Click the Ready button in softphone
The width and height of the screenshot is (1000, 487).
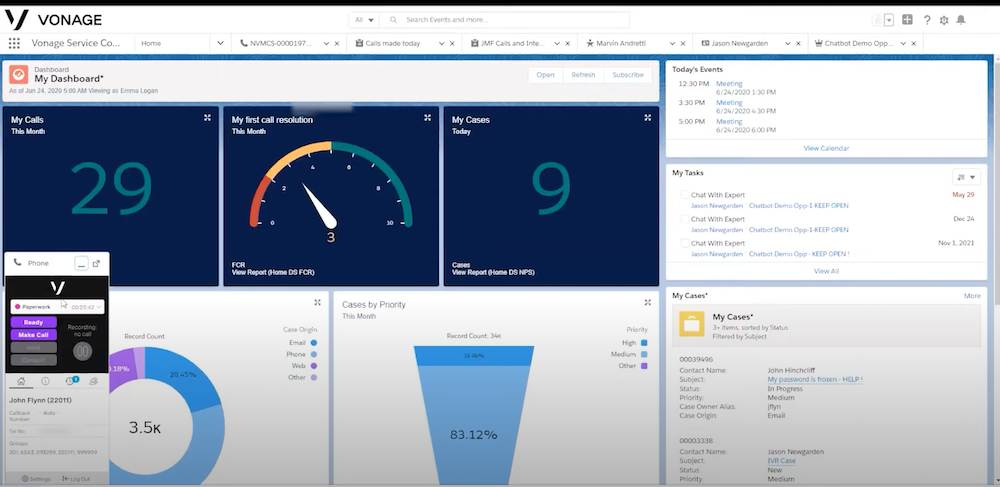tap(33, 323)
